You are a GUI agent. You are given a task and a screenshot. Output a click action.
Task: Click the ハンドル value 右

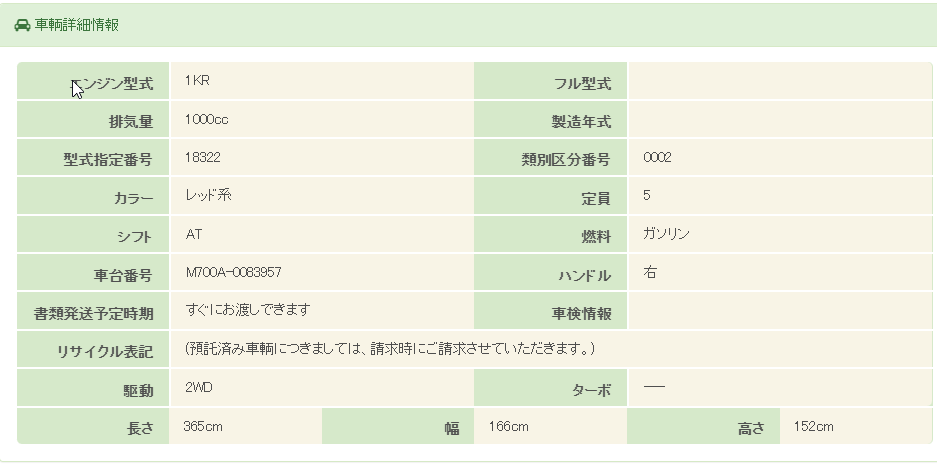click(x=650, y=272)
